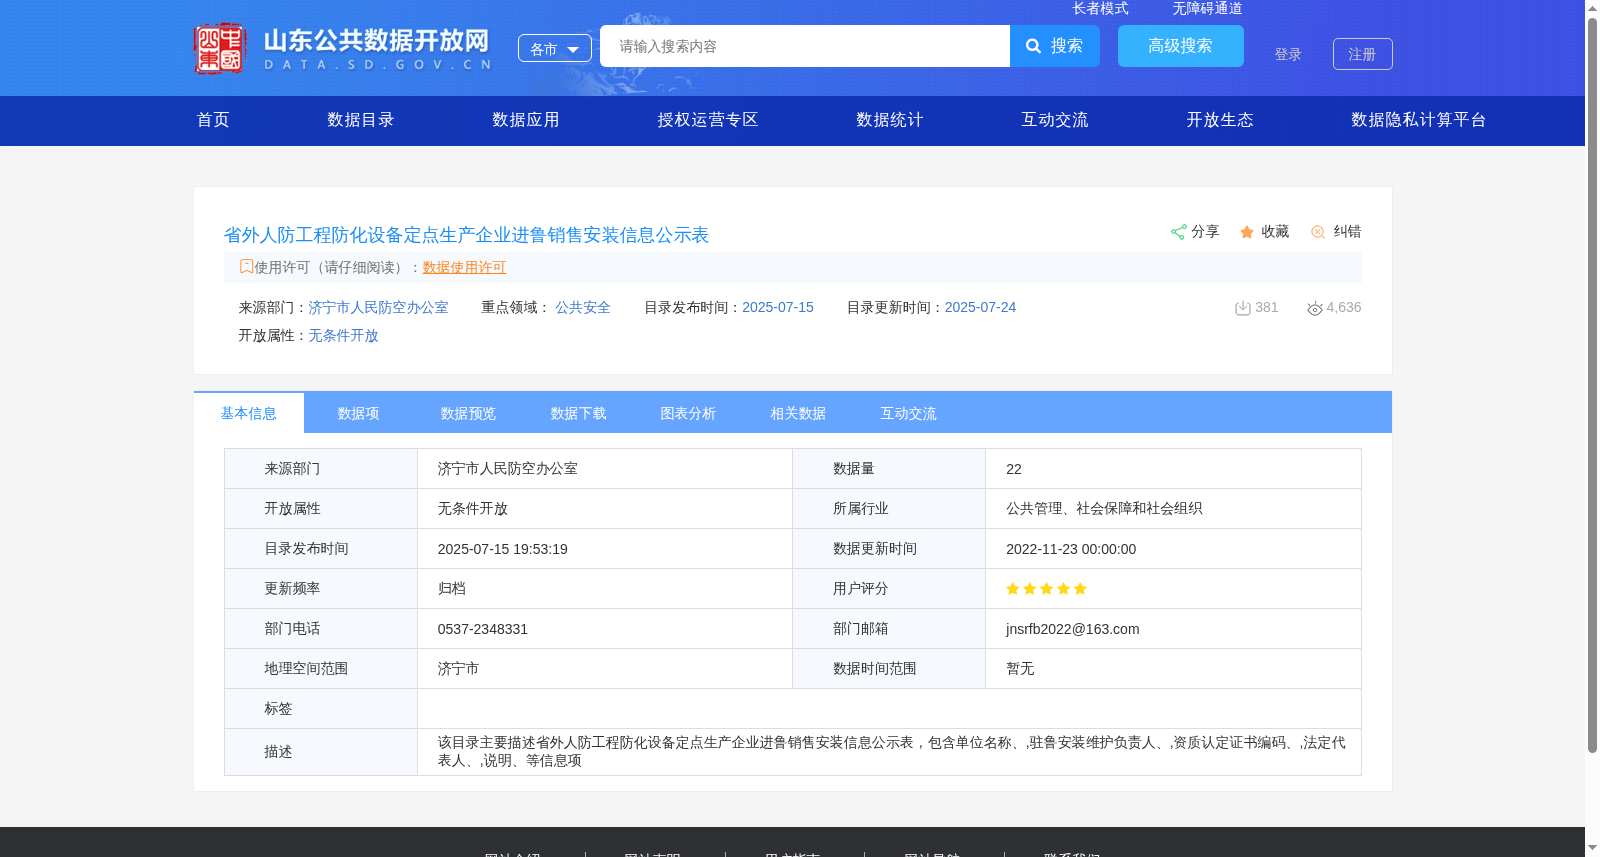Click email jnsrfb2022@163.com

pyautogui.click(x=1073, y=629)
